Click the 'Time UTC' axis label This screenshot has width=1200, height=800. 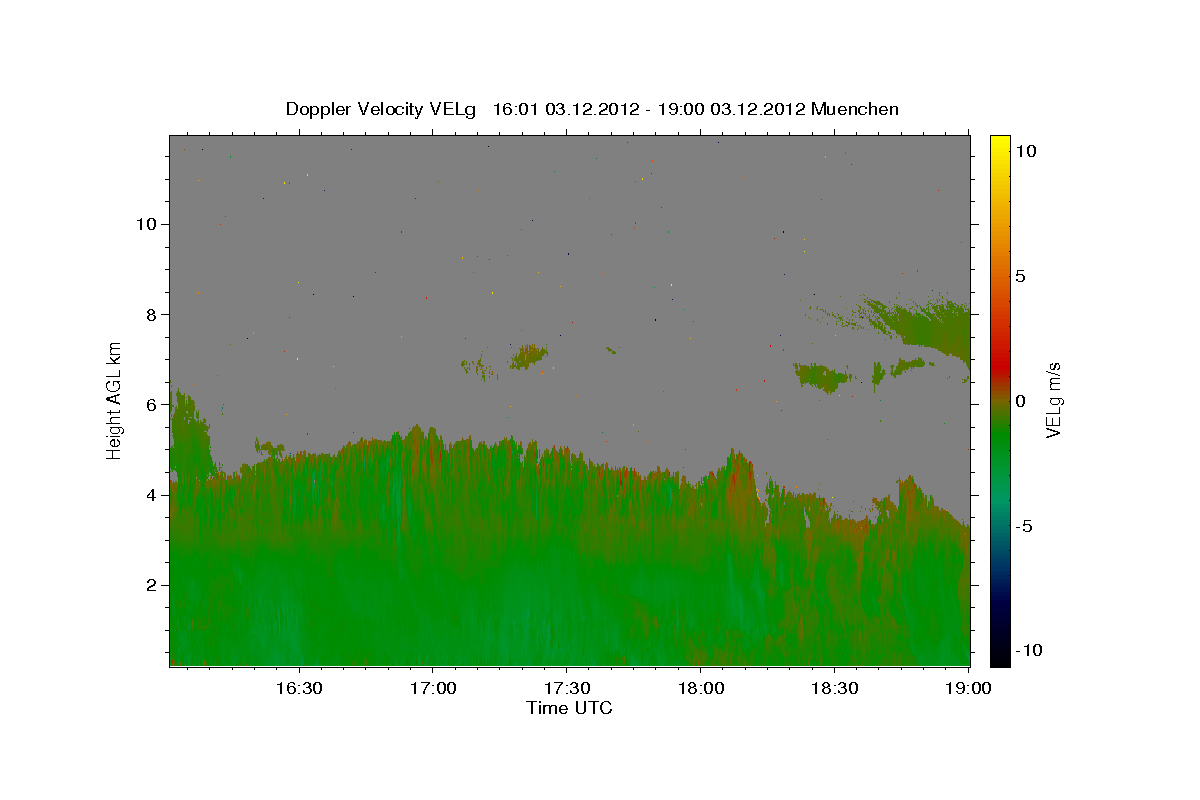tap(569, 708)
